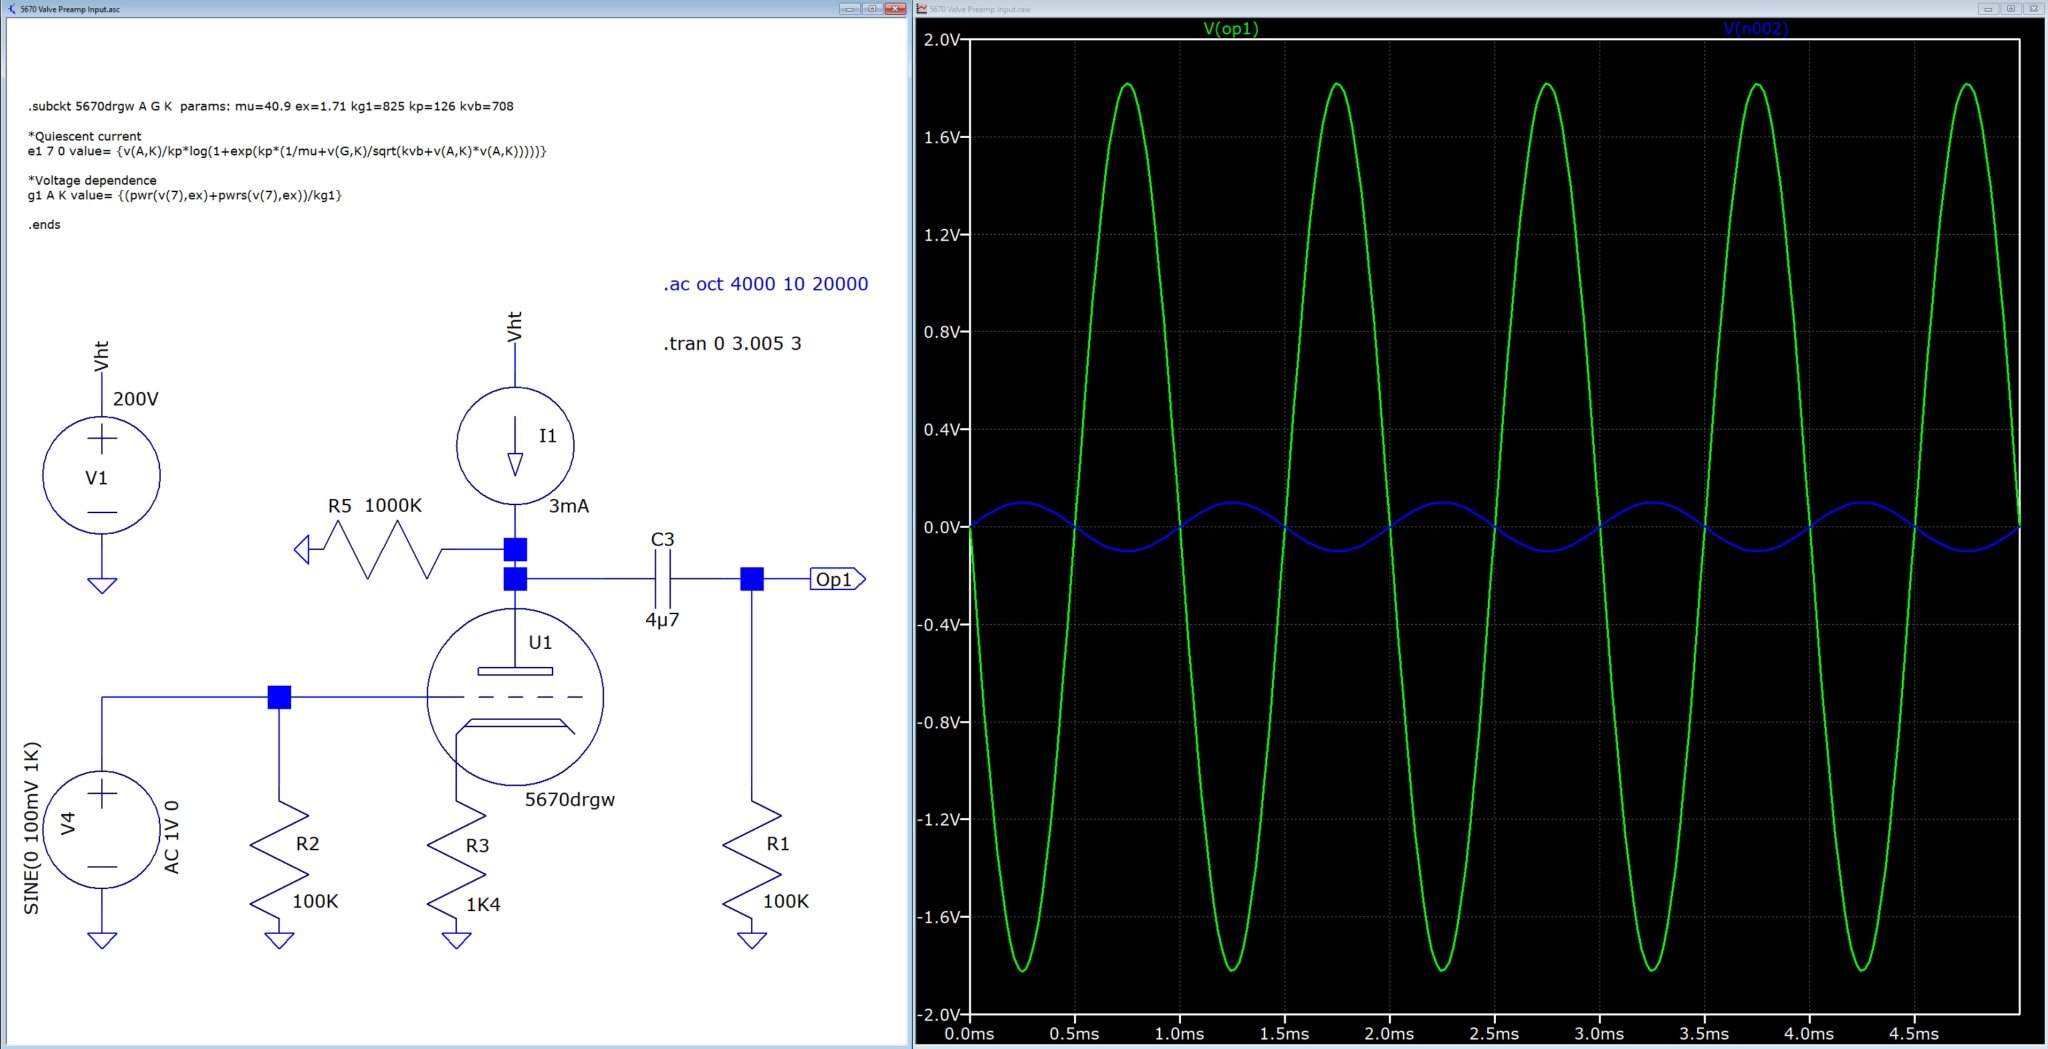The width and height of the screenshot is (2048, 1049).
Task: Select resistor R5 symbol
Action: pos(384,549)
